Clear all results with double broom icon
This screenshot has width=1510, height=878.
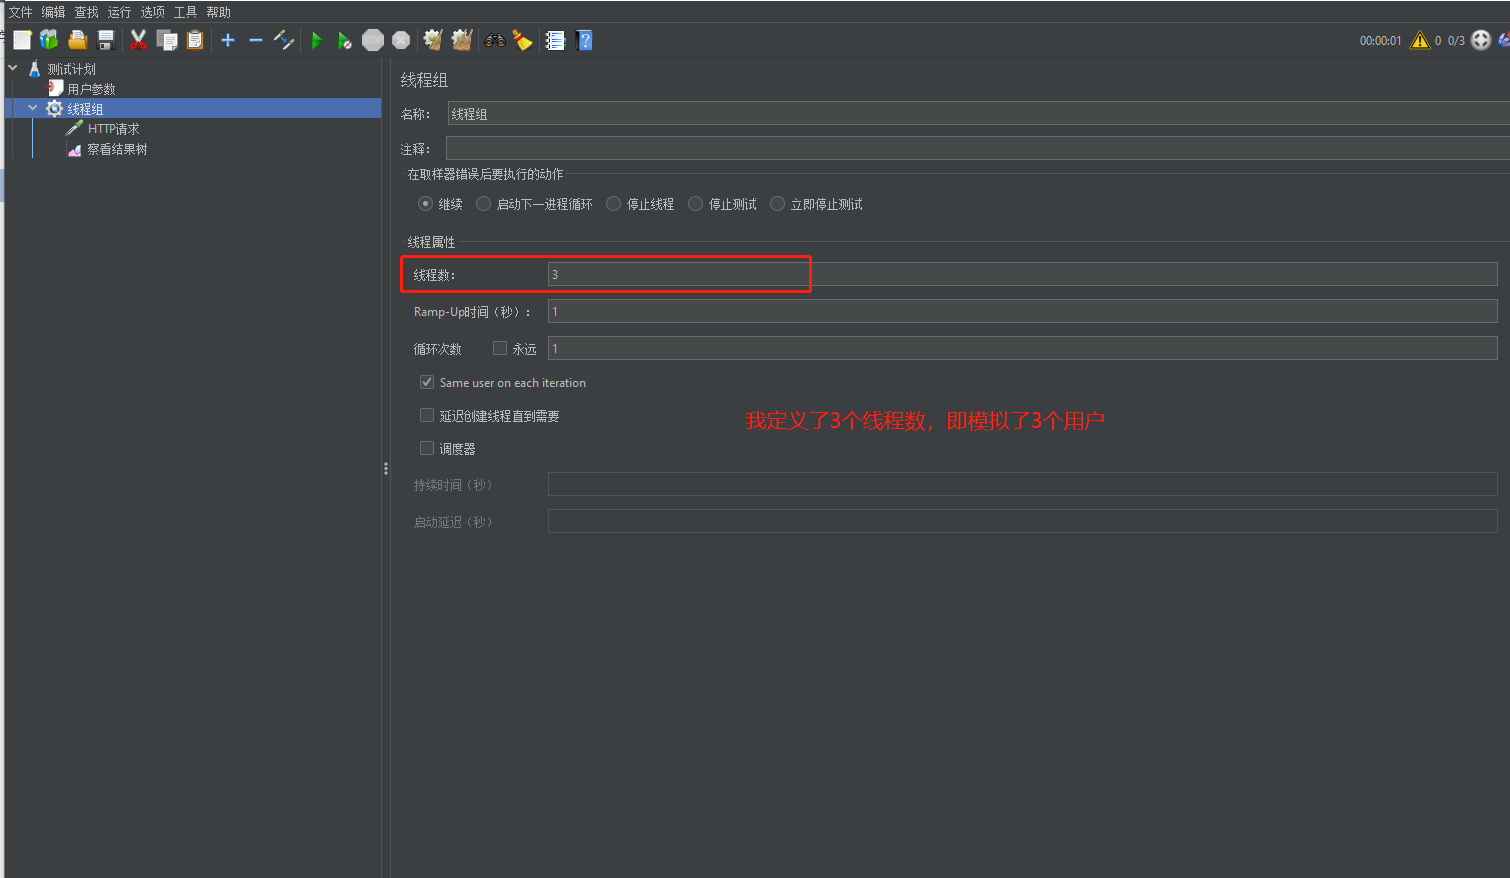(461, 40)
